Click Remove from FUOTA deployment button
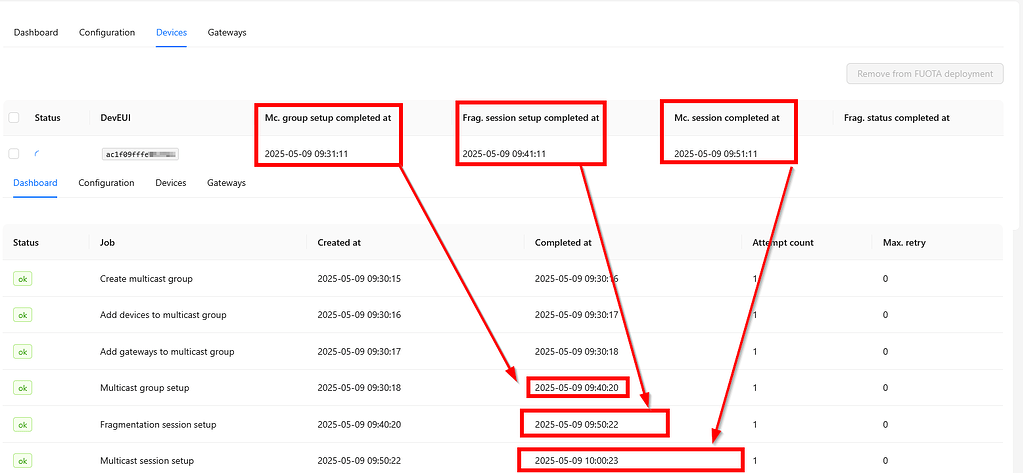The image size is (1023, 473). click(924, 73)
